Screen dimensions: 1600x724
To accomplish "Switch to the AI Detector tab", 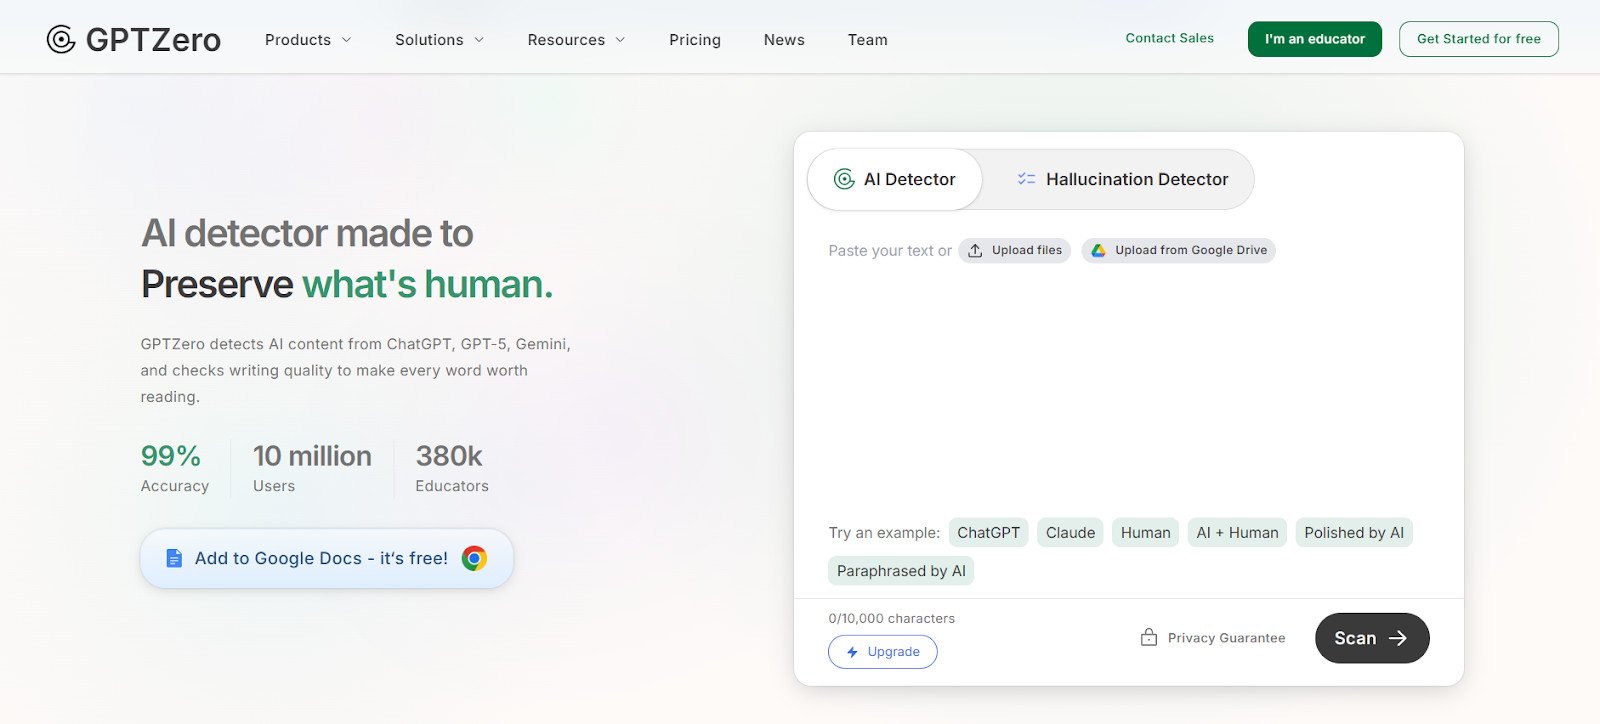I will (x=895, y=179).
